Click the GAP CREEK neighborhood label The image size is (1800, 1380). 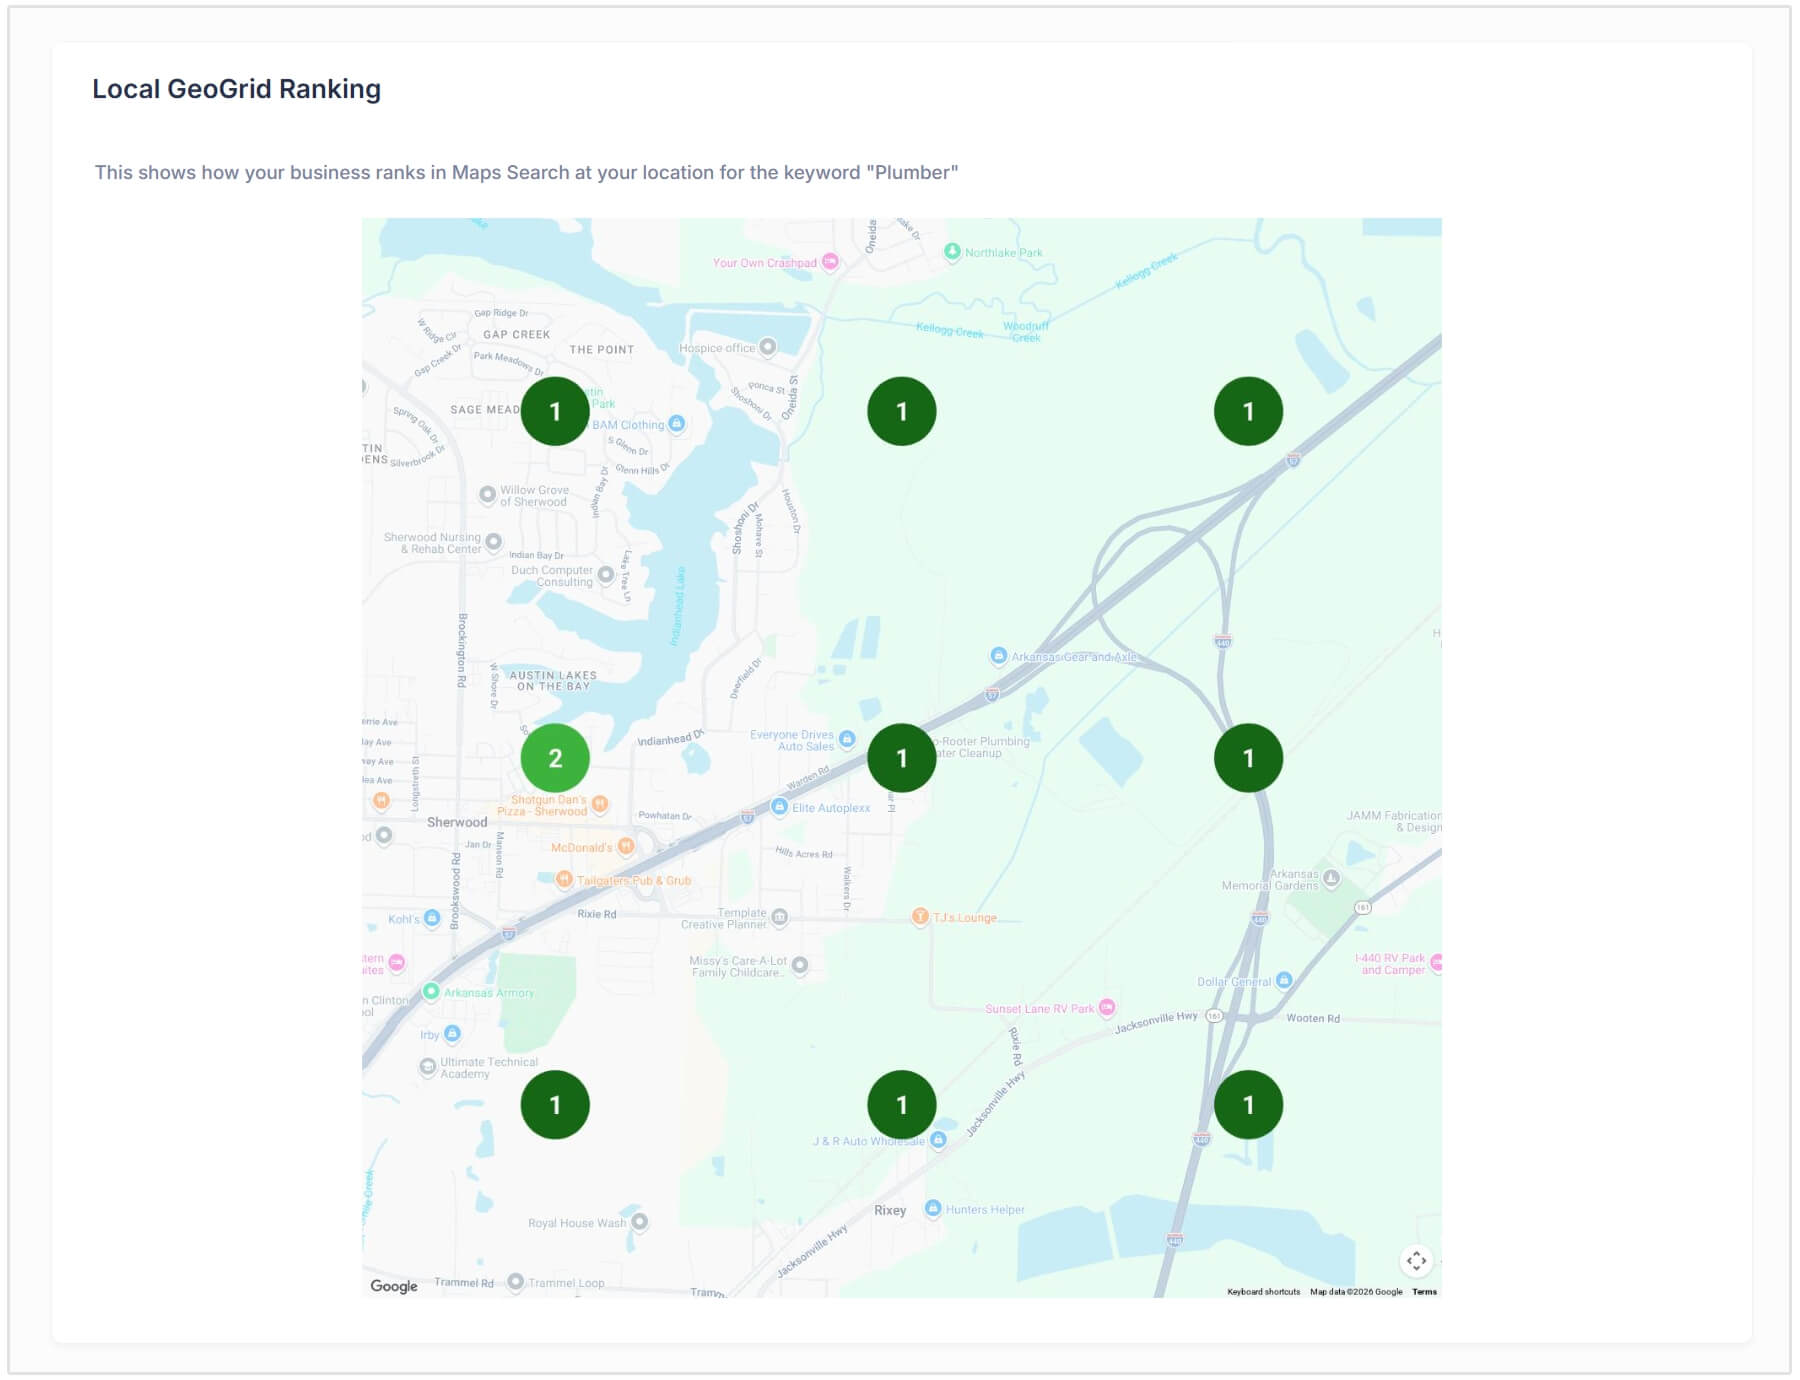[517, 334]
